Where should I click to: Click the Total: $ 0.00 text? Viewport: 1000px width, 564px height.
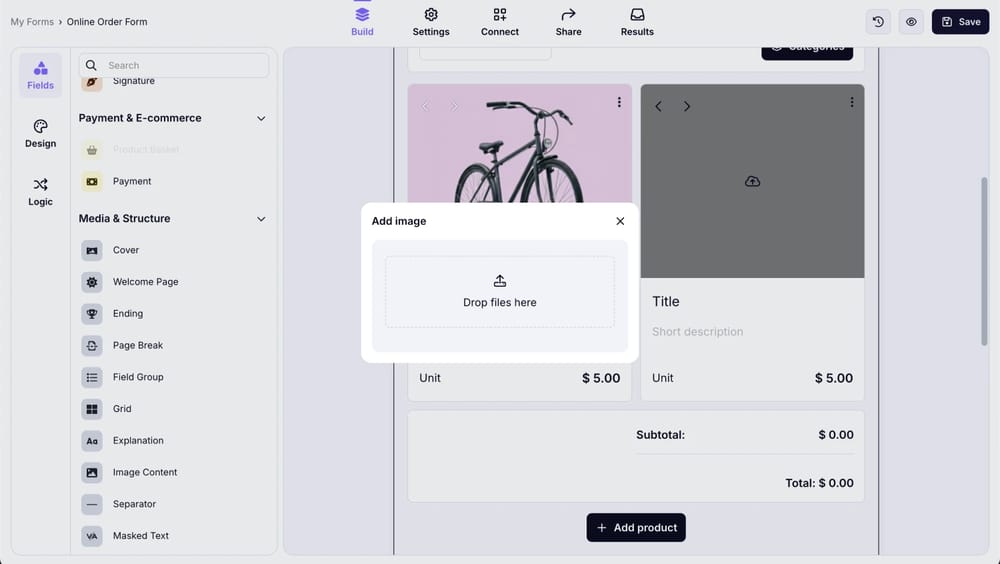click(820, 483)
